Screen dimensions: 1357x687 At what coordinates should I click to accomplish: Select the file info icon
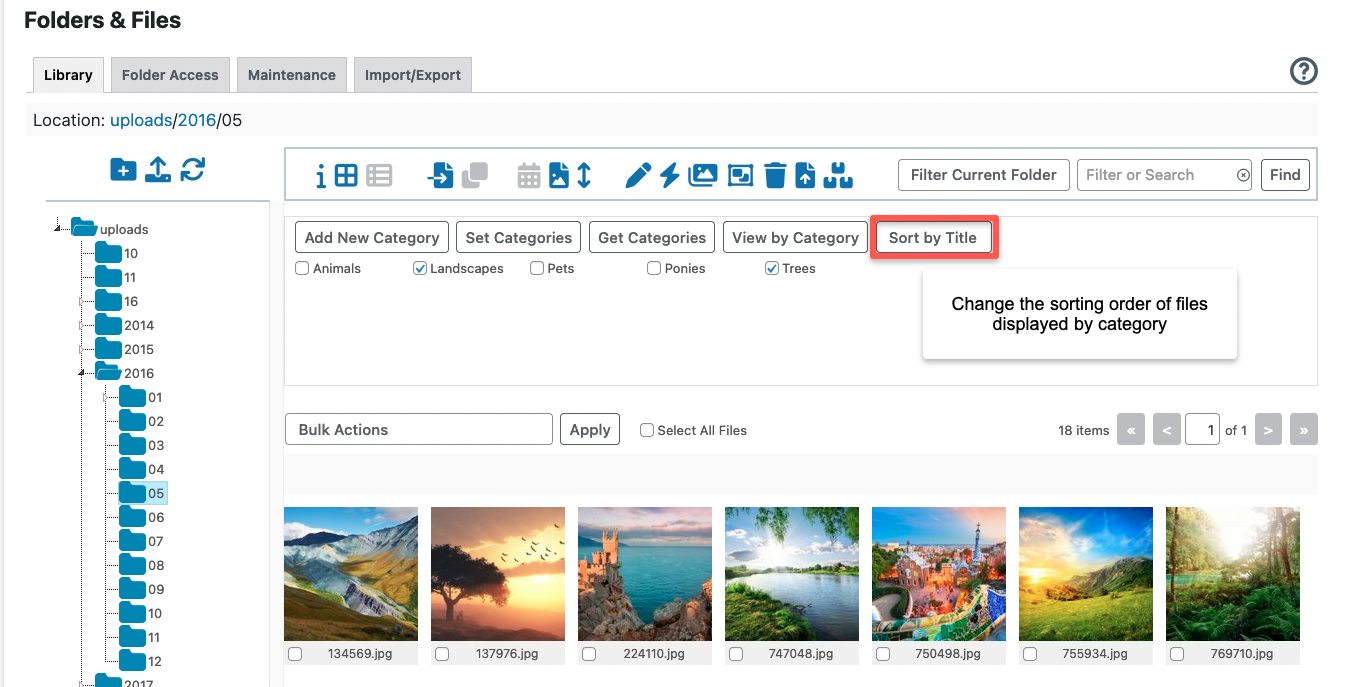pyautogui.click(x=320, y=175)
